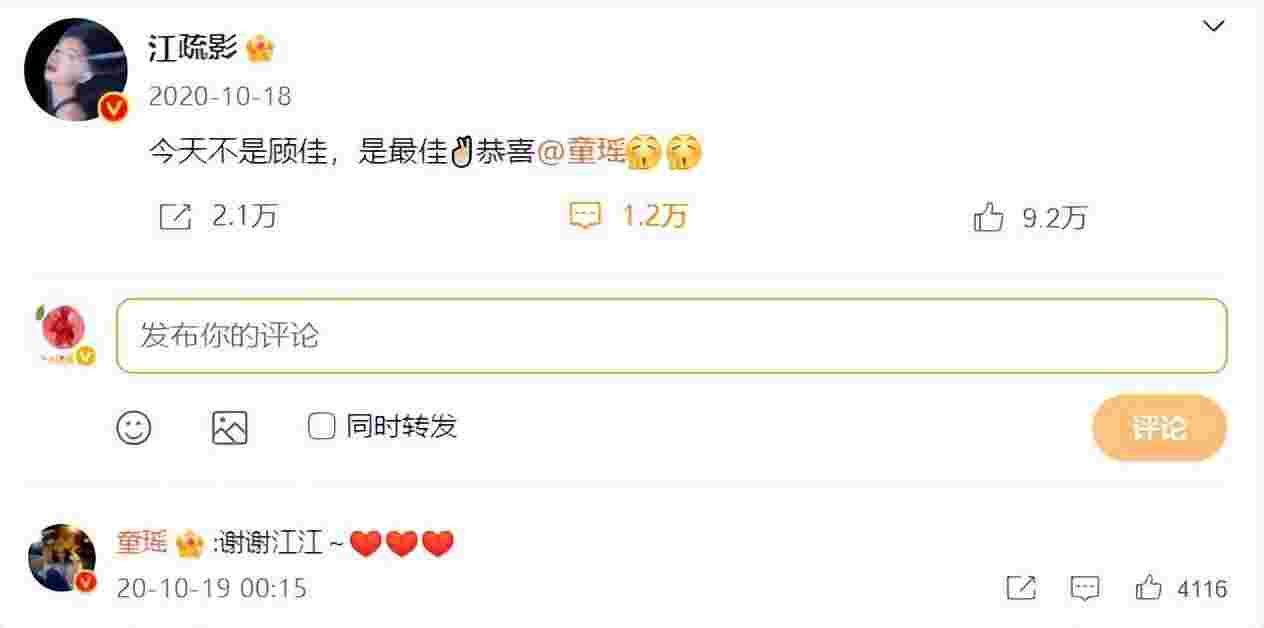Open your own avatar beside the comment box
The image size is (1264, 628).
click(x=62, y=335)
